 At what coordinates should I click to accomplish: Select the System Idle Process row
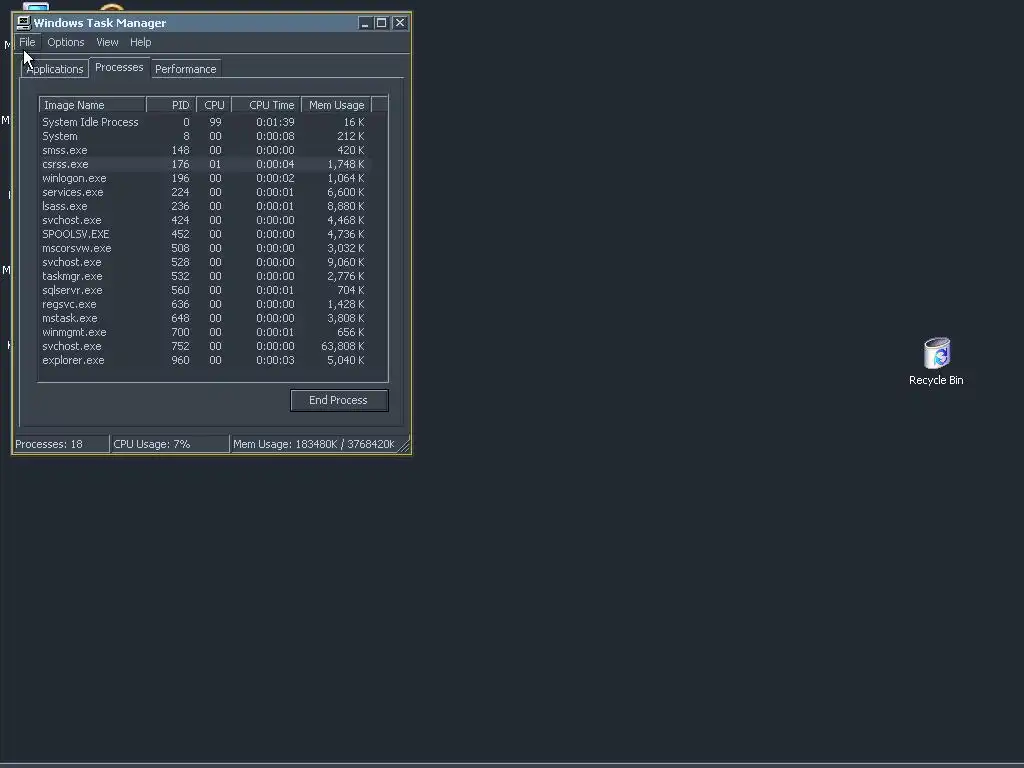click(x=205, y=122)
